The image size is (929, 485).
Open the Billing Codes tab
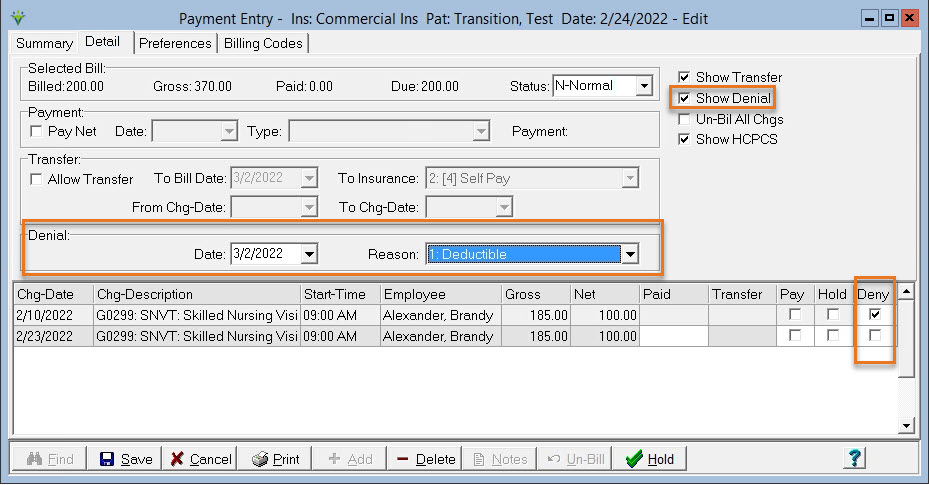[264, 43]
